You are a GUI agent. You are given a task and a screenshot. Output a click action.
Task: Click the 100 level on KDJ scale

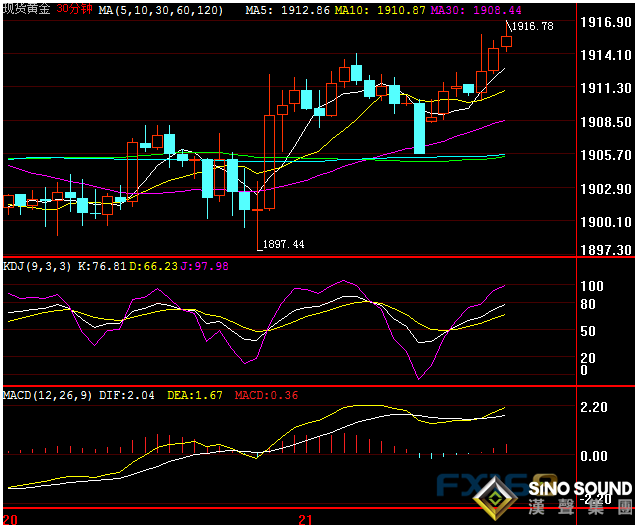592,286
